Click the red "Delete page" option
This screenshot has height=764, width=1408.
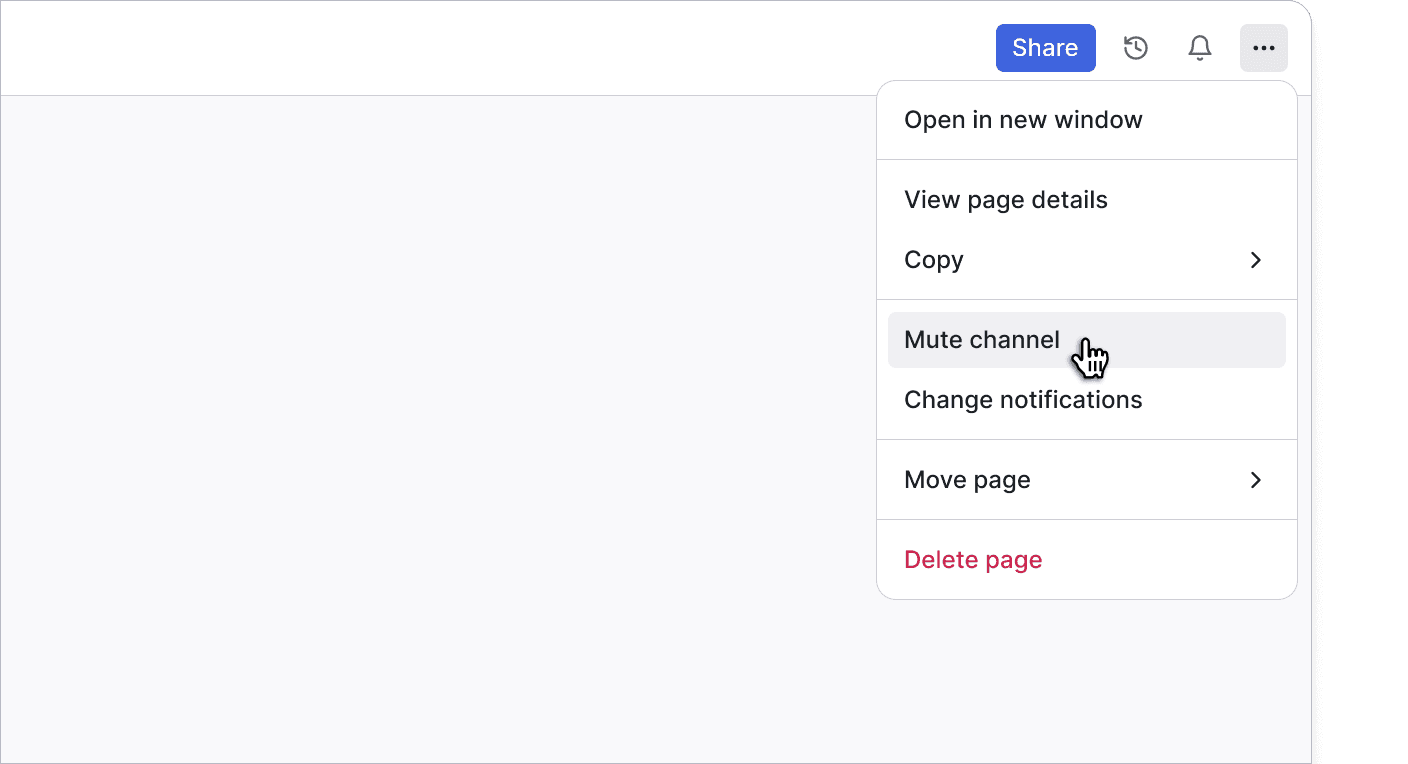tap(972, 559)
